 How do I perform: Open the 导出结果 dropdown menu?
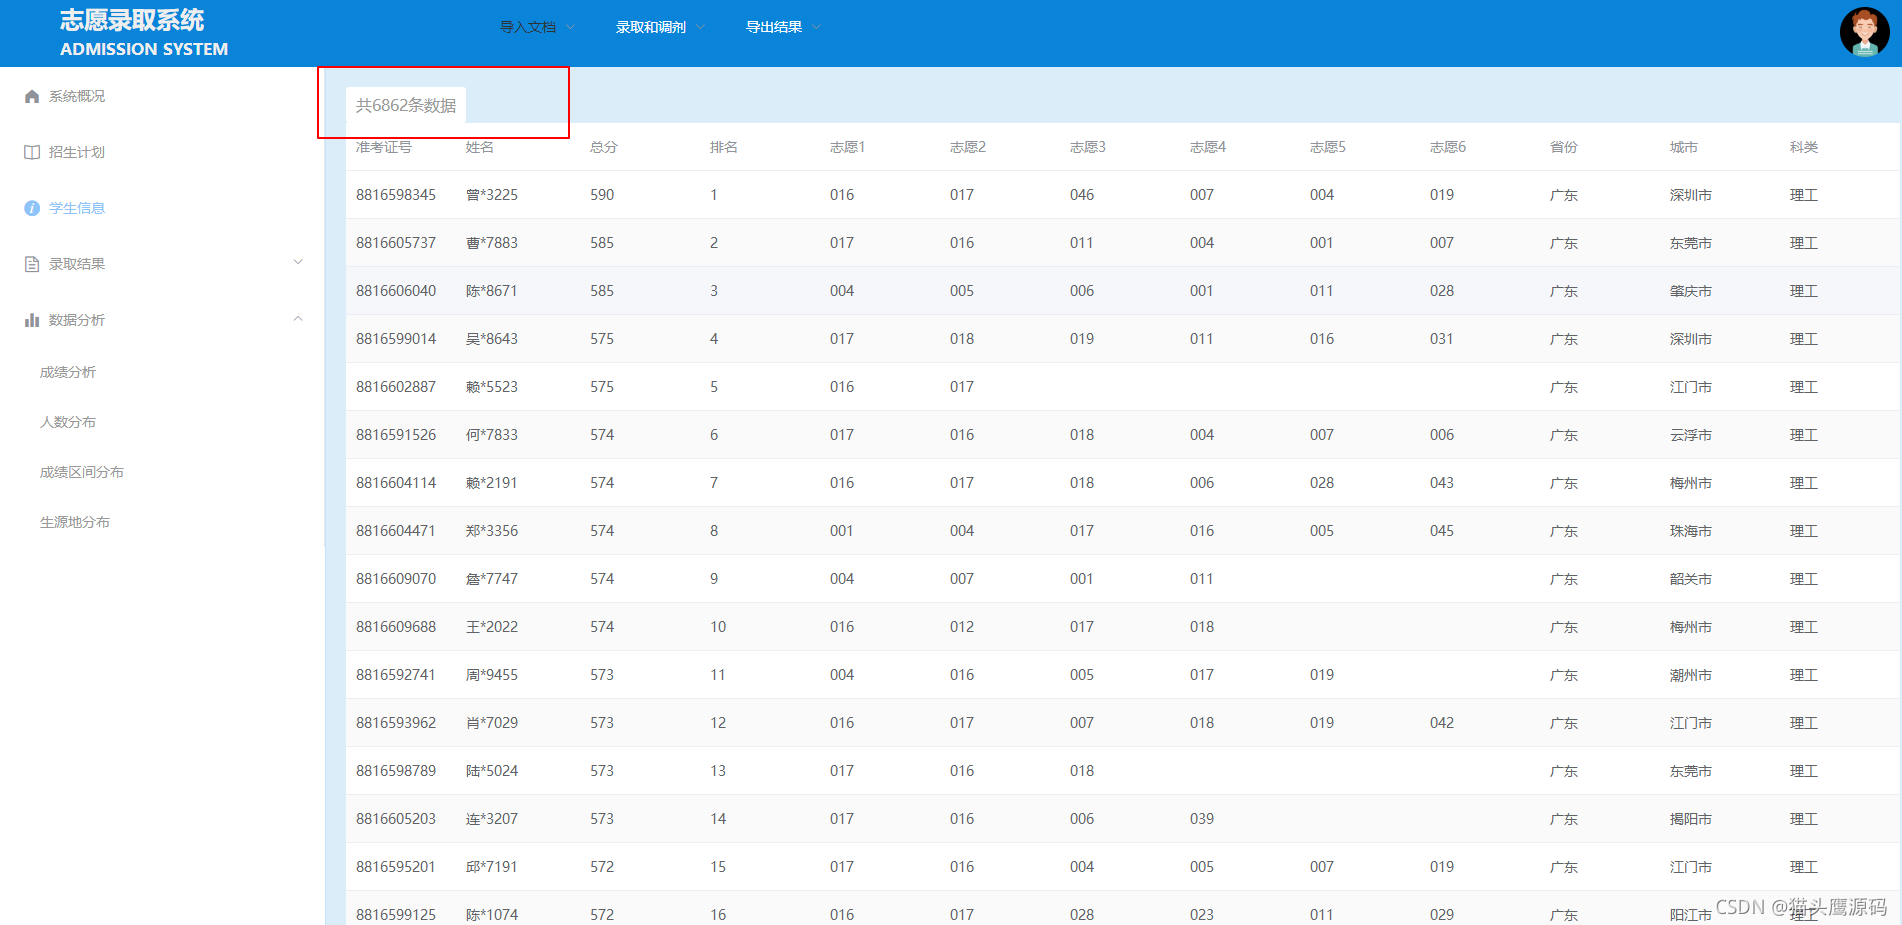click(783, 27)
